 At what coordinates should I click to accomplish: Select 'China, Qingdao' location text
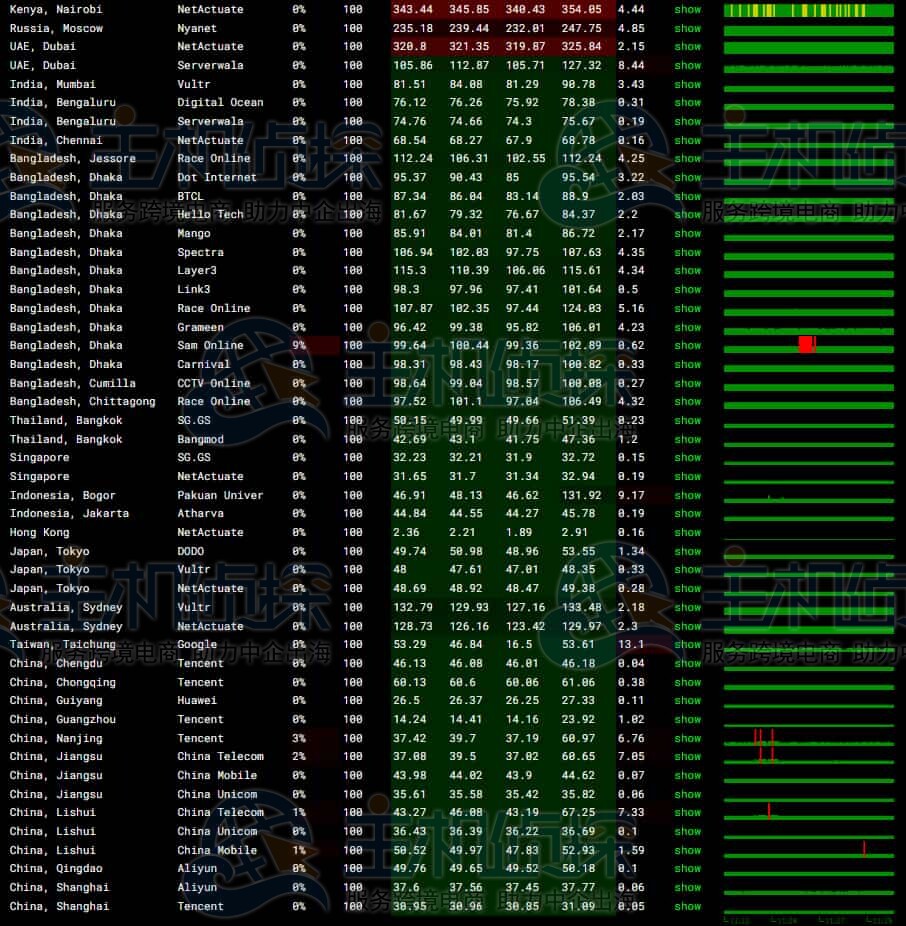pyautogui.click(x=56, y=869)
